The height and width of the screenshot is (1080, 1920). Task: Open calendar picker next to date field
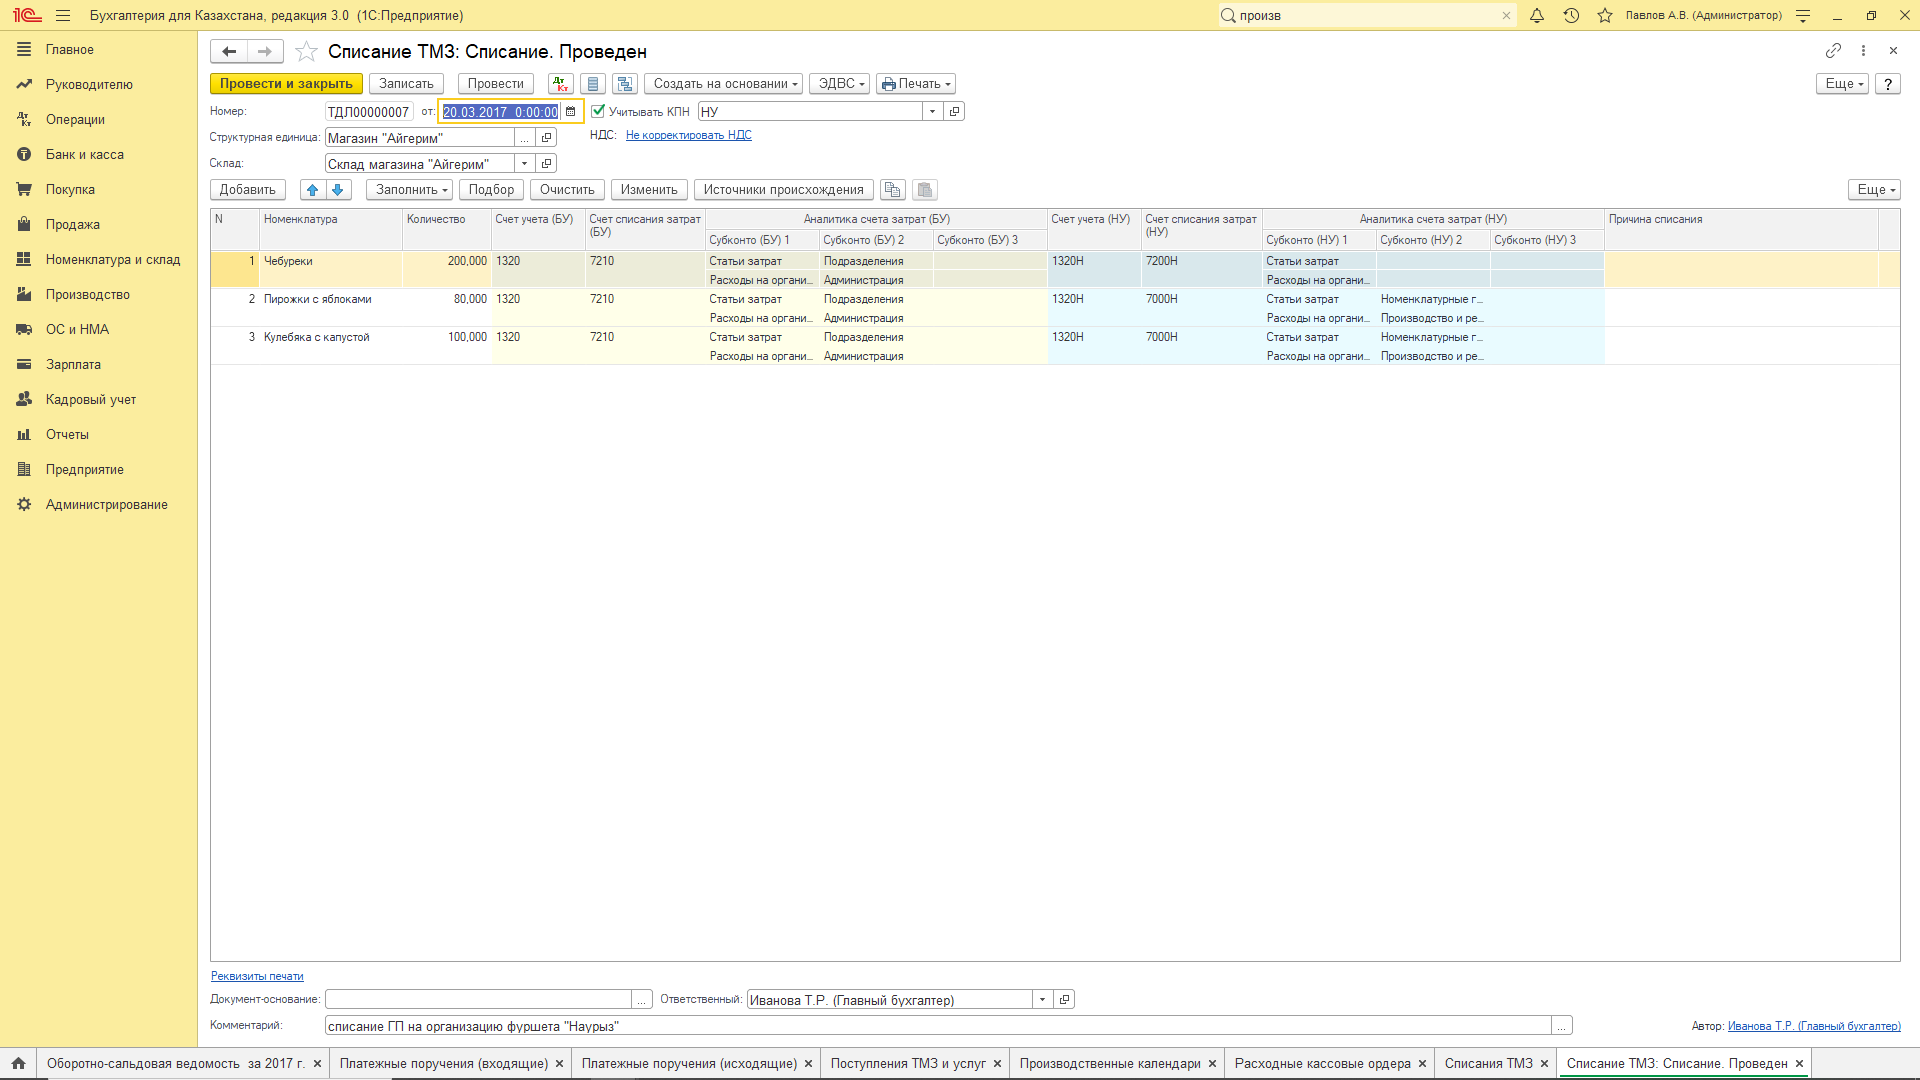[x=571, y=112]
